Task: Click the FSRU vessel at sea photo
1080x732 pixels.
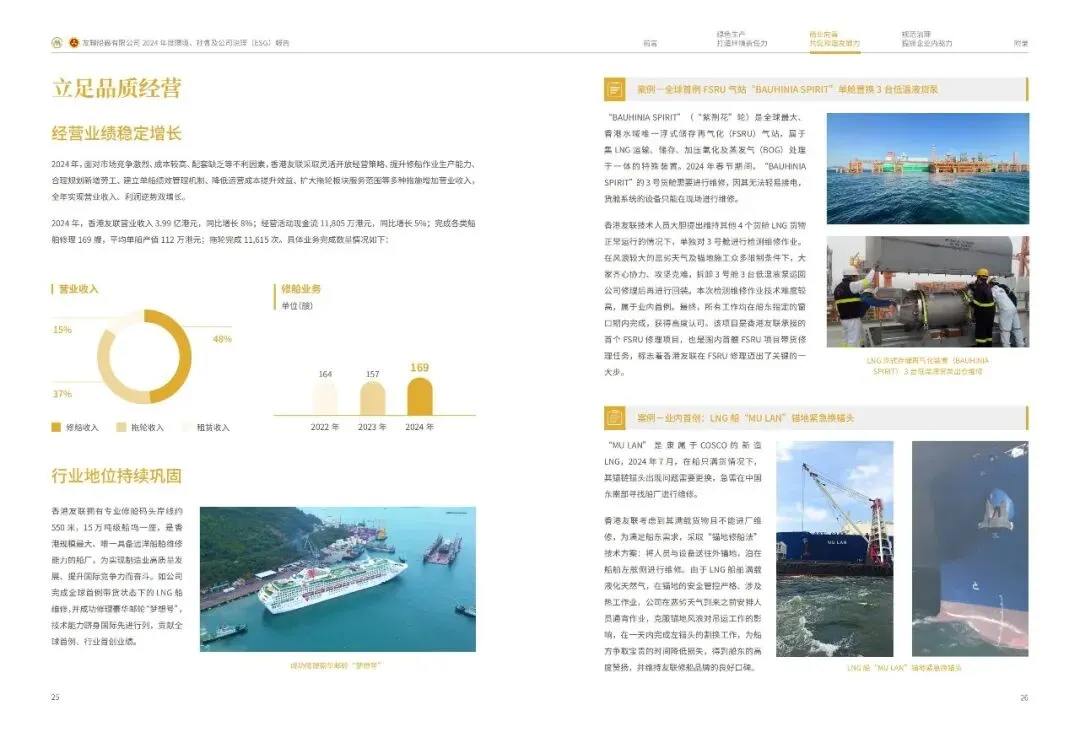Action: [x=928, y=169]
